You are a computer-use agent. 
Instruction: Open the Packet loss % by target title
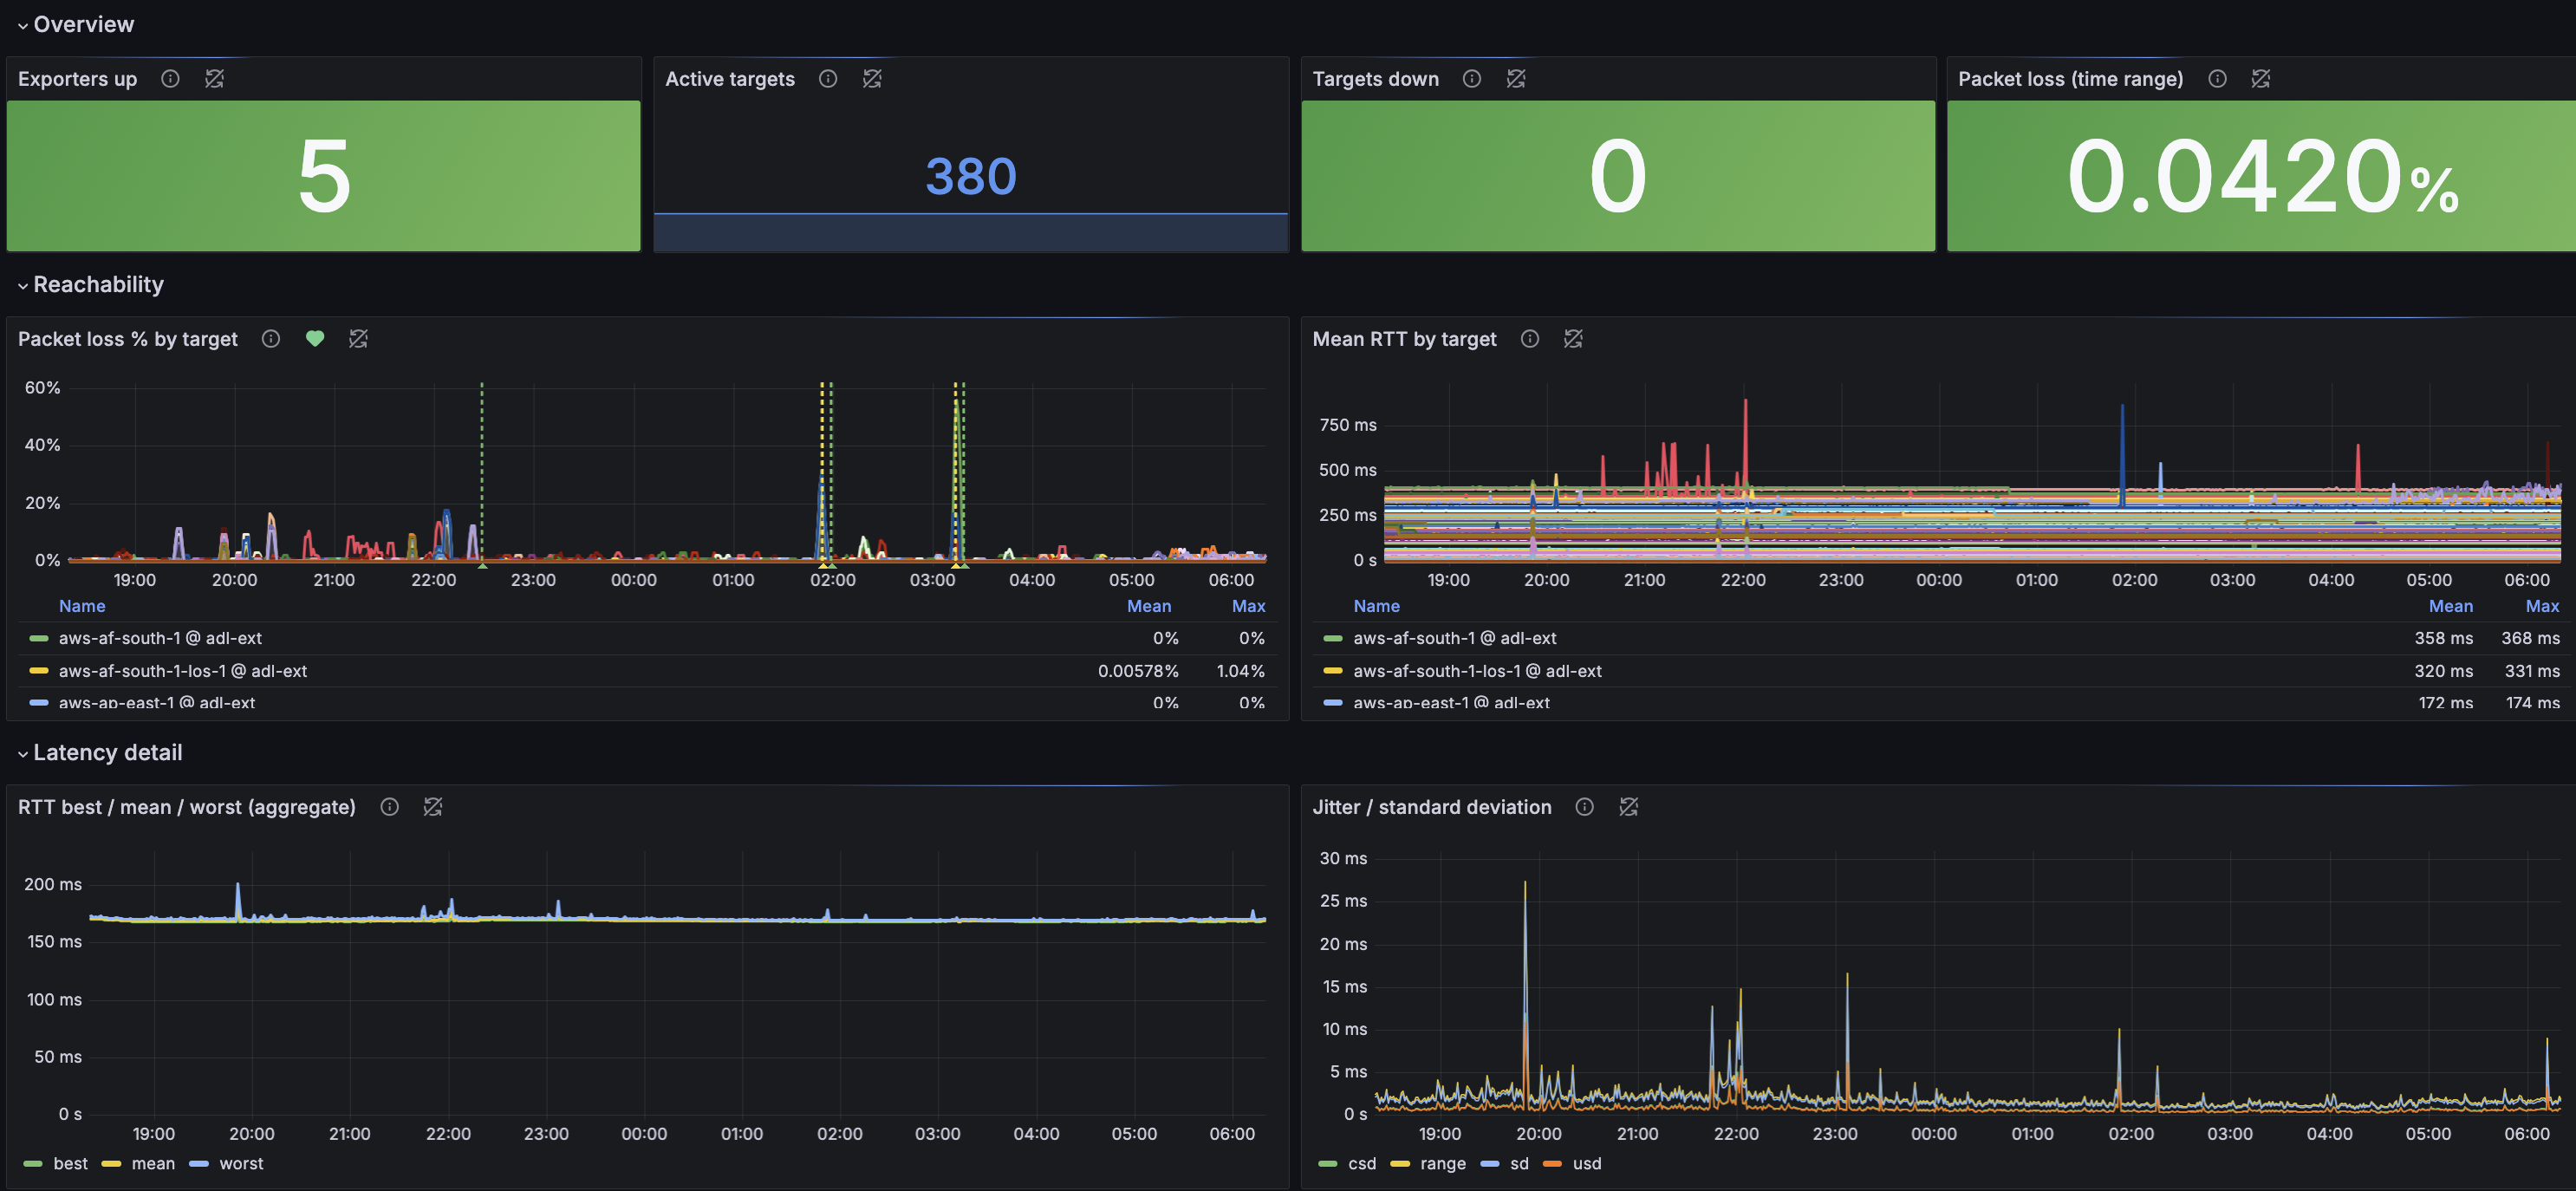[128, 339]
